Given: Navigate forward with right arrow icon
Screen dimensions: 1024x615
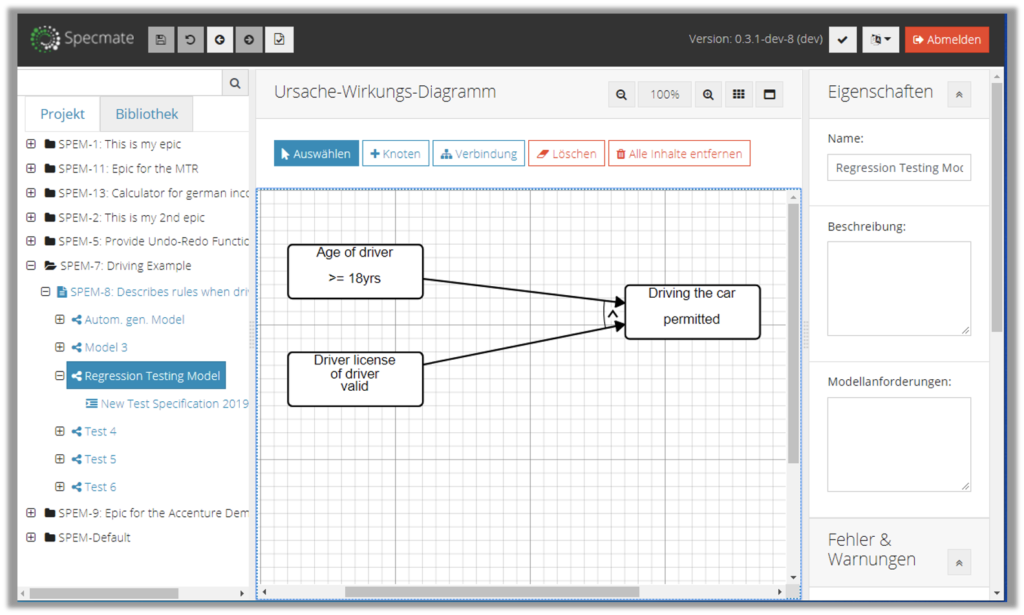Looking at the screenshot, I should (x=249, y=39).
